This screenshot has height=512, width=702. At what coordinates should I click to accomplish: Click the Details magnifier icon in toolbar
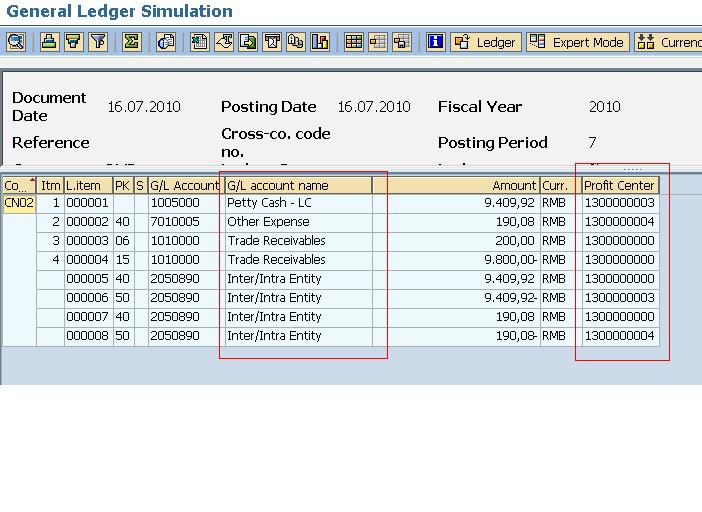coord(16,42)
